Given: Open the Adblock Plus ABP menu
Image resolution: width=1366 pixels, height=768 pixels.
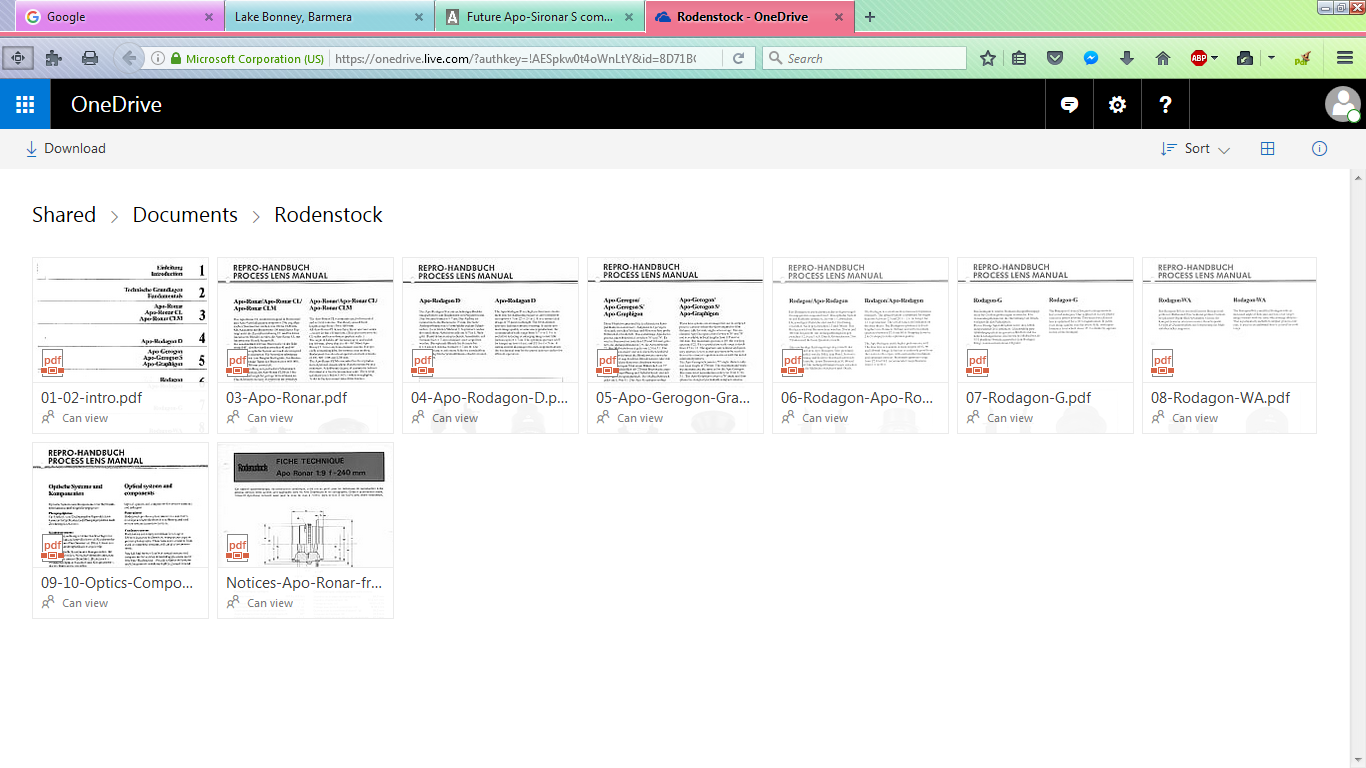Looking at the screenshot, I should pos(1204,58).
